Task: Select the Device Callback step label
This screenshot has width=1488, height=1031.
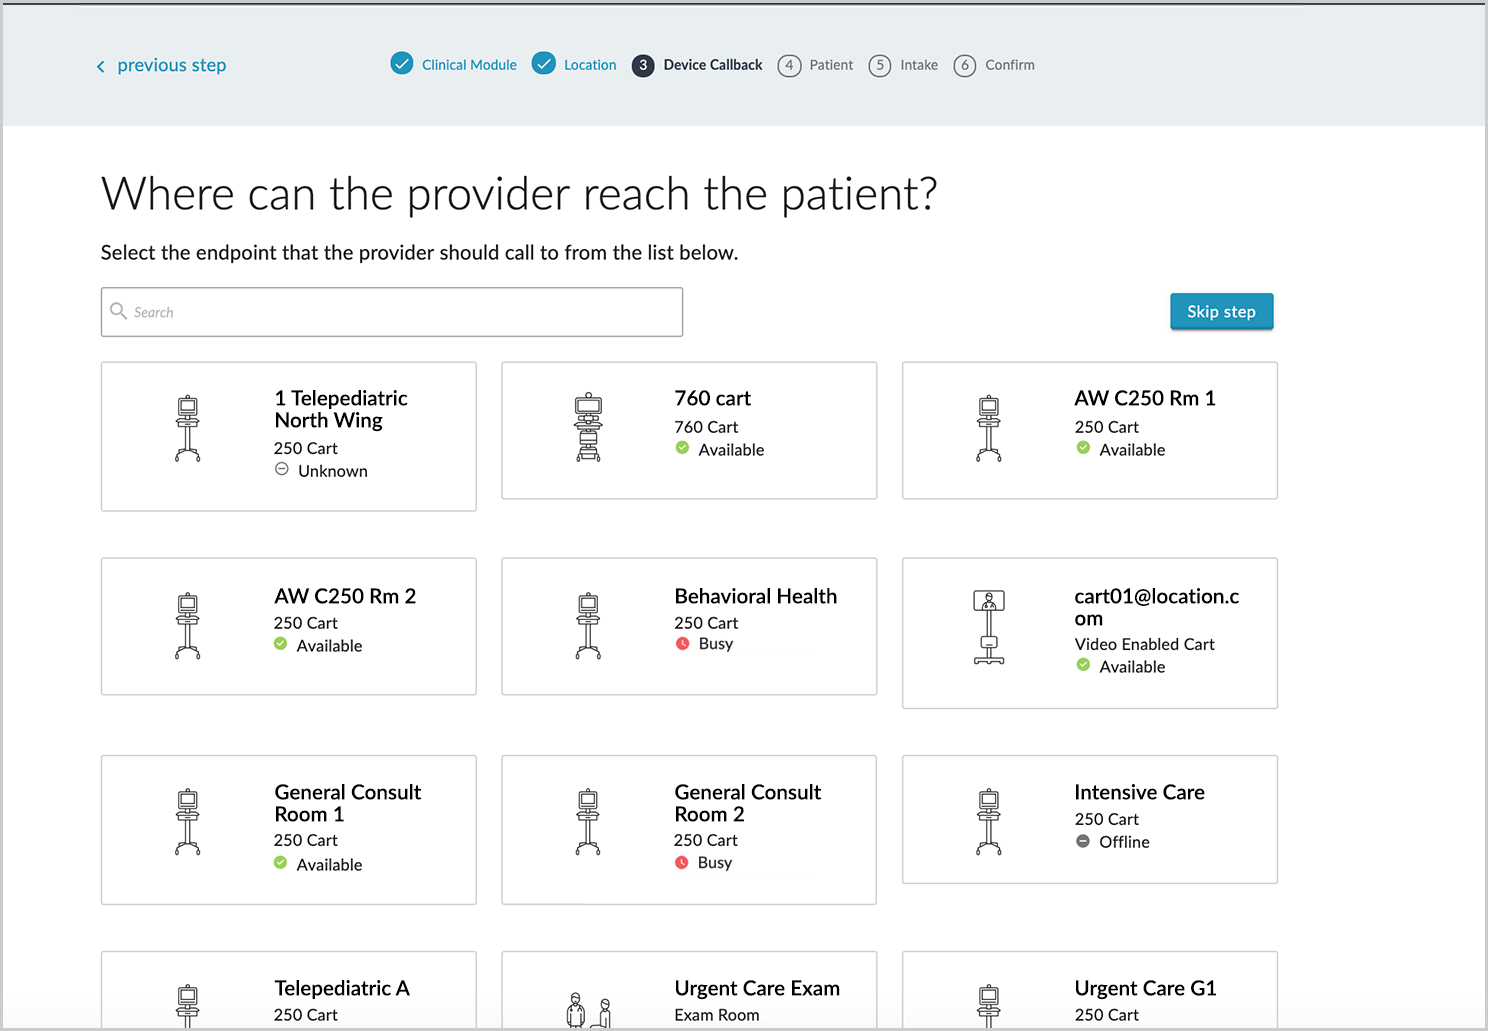Action: [x=713, y=65]
